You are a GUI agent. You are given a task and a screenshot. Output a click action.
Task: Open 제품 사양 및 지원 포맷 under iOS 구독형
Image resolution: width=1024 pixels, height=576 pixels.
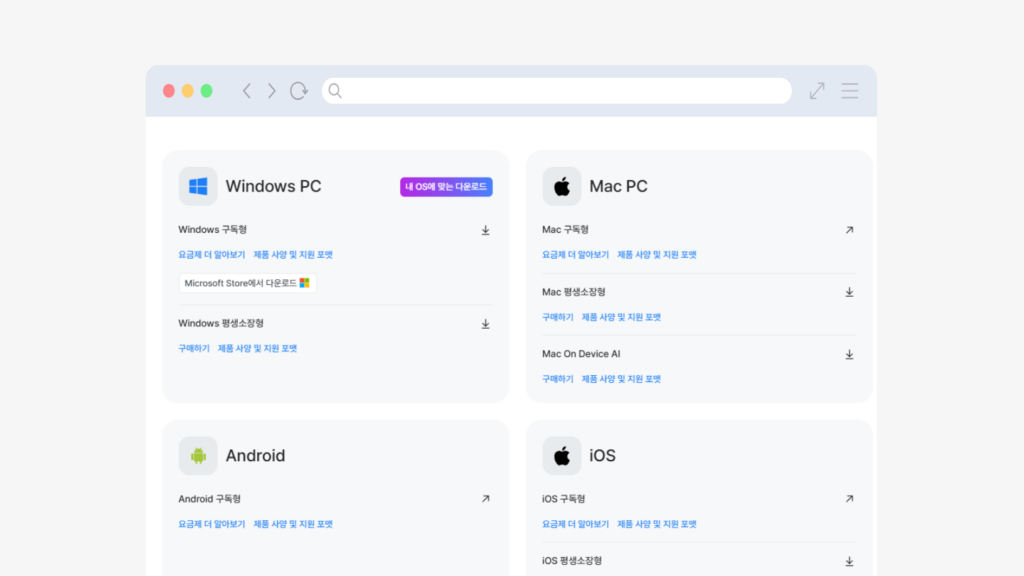(x=657, y=524)
